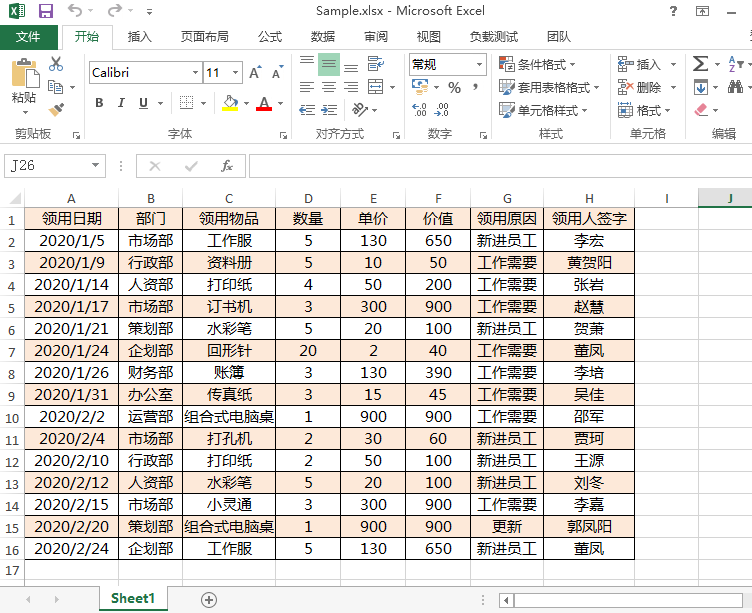Toggle underline formatting
The image size is (752, 613).
(143, 103)
